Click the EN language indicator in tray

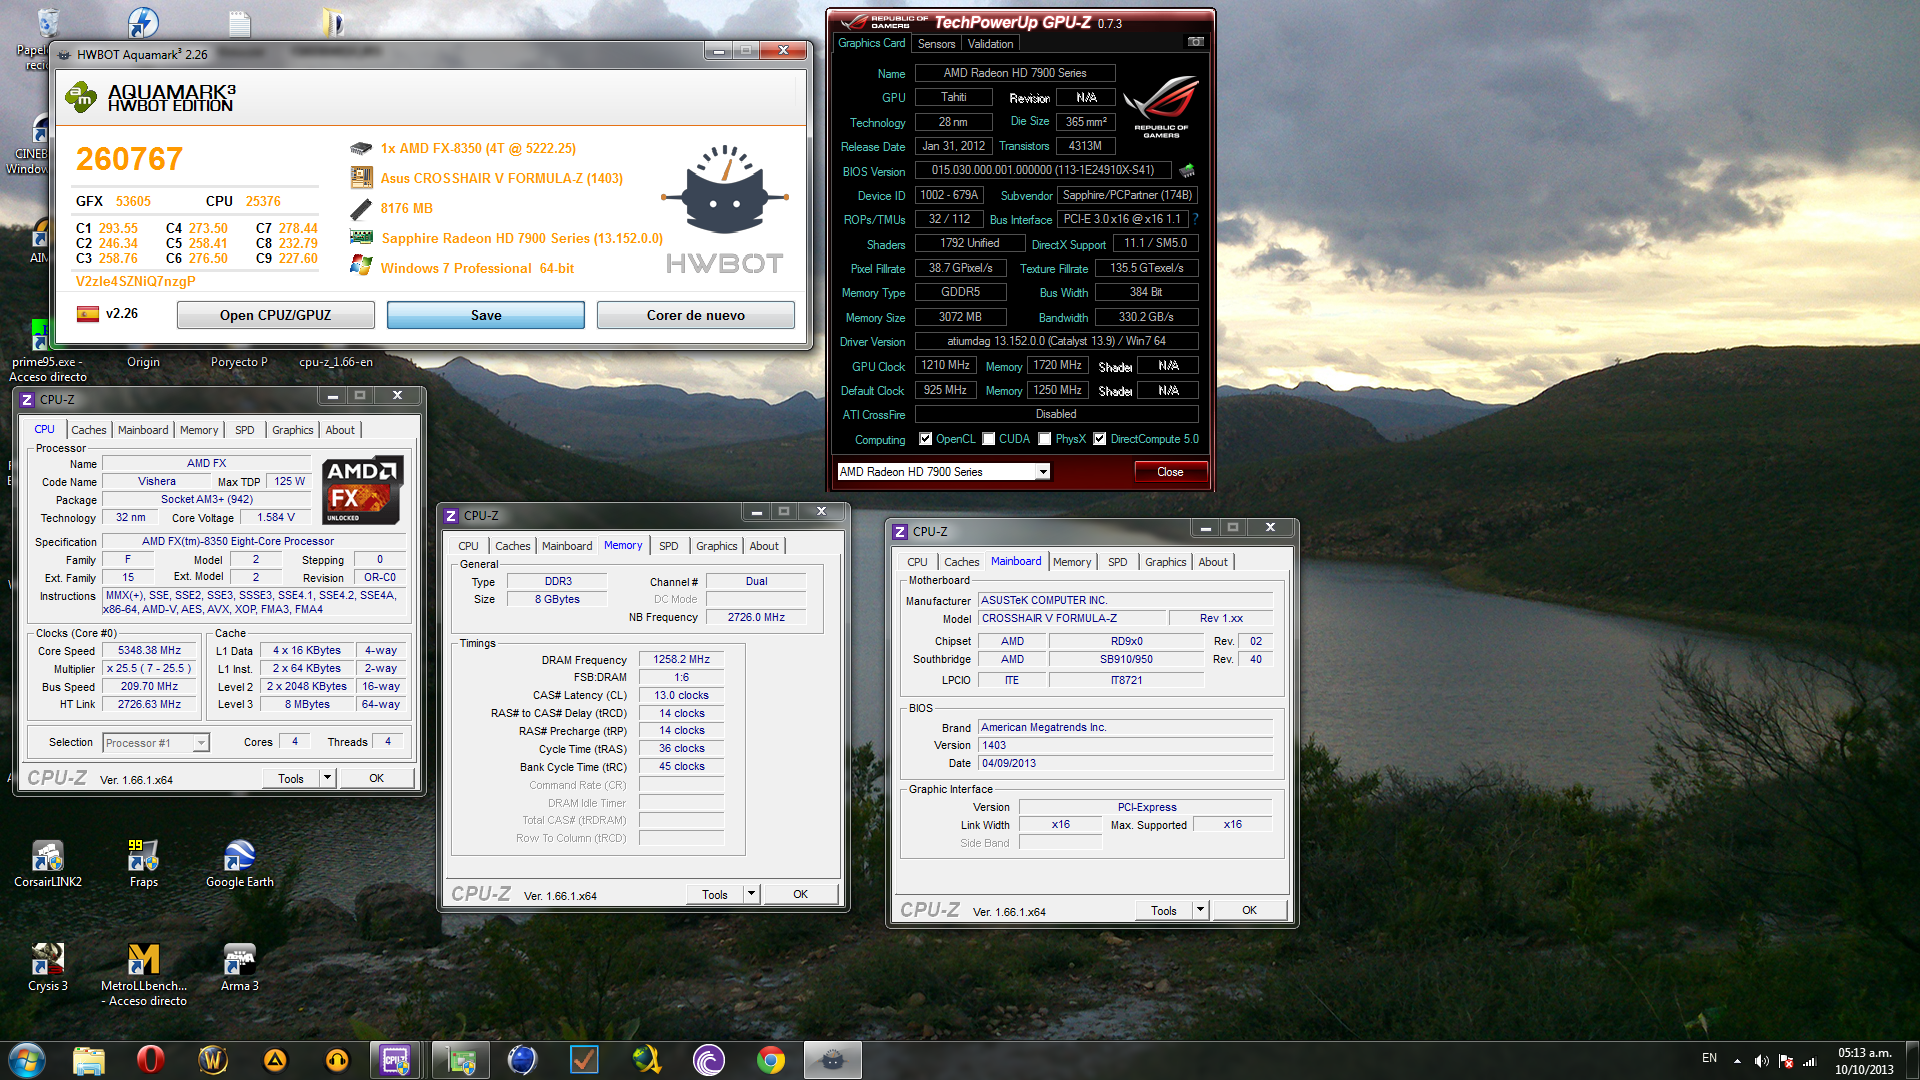(x=1709, y=1058)
